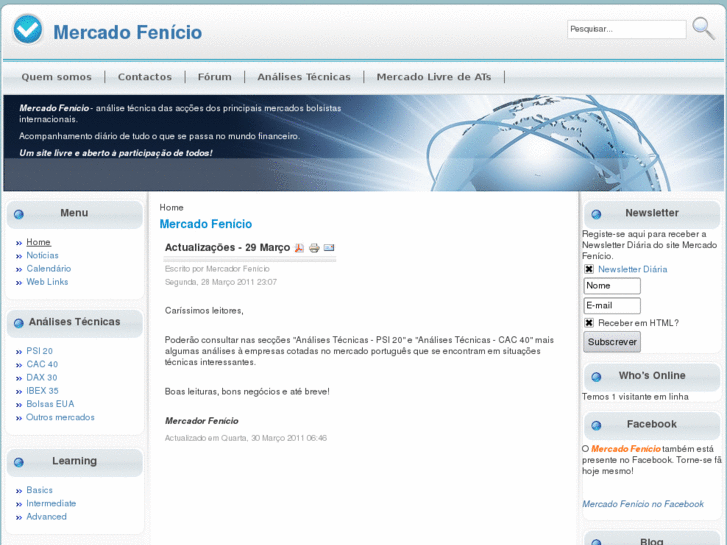
Task: Click the Newsletter module header
Action: point(651,213)
